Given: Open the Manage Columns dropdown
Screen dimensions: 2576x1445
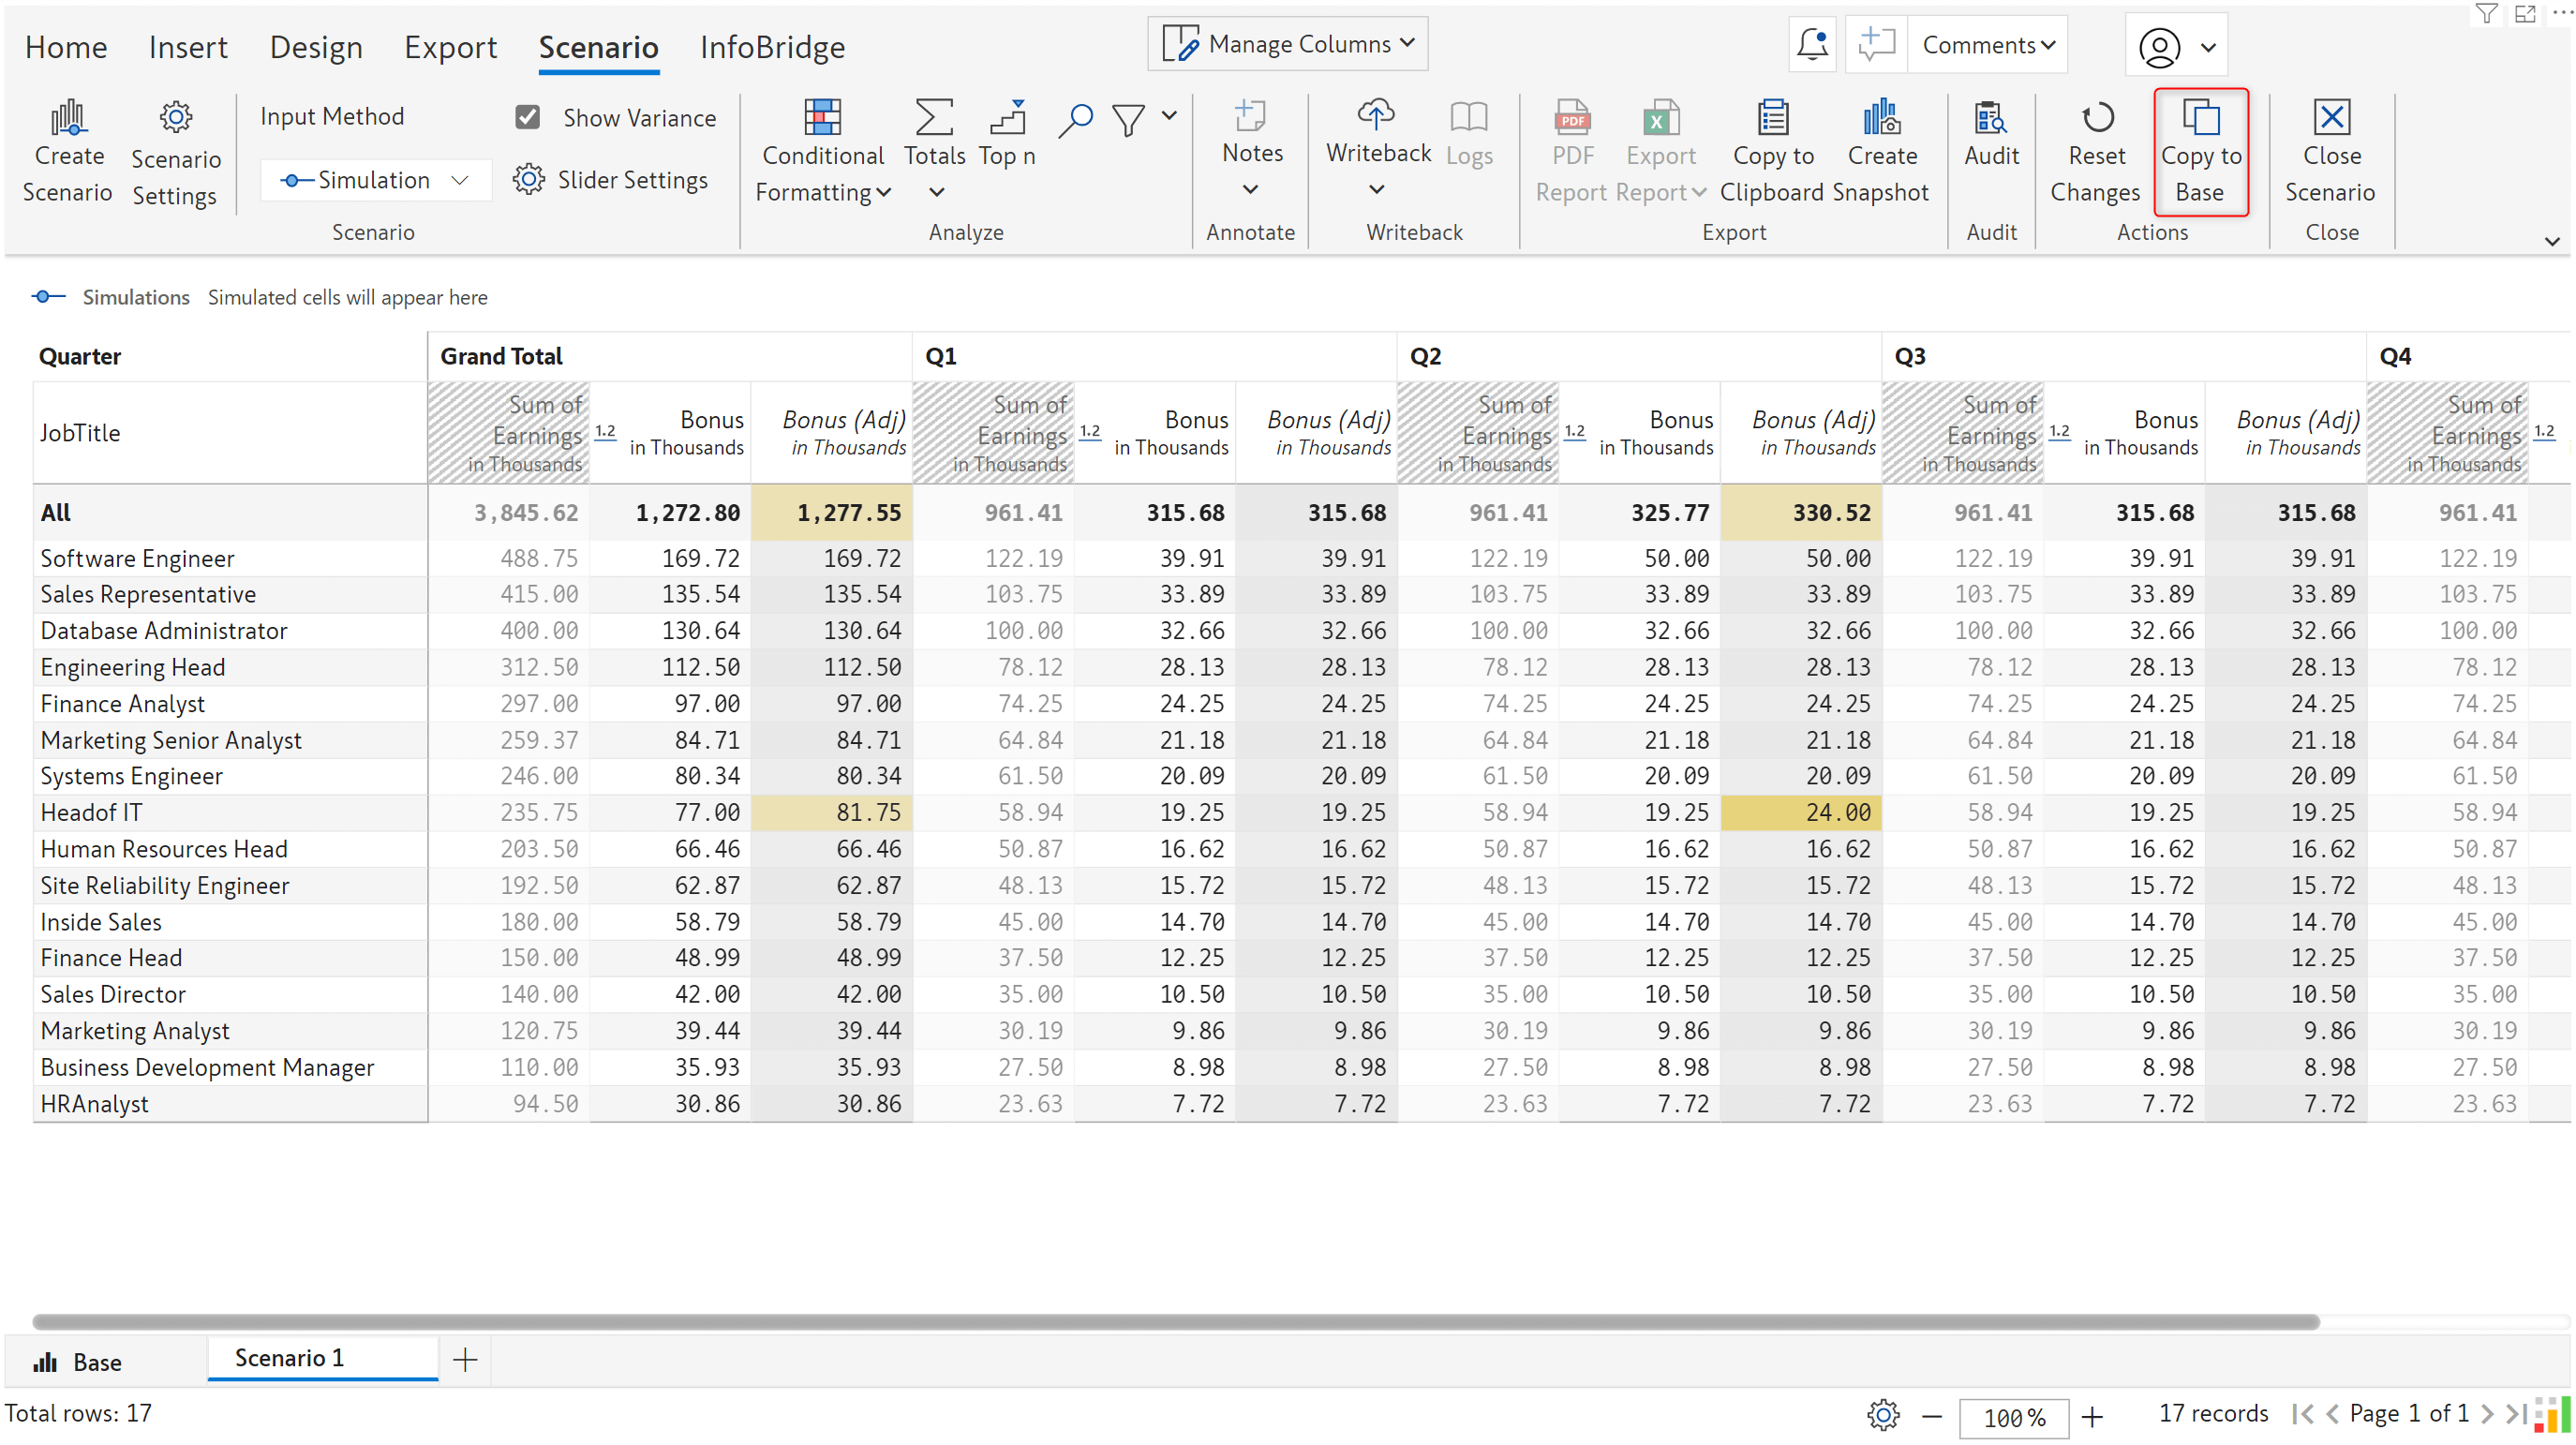Looking at the screenshot, I should tap(1287, 44).
